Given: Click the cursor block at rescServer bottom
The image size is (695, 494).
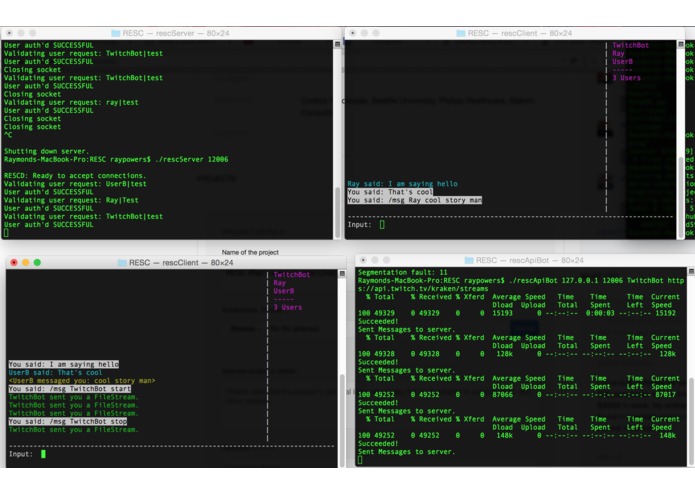Looking at the screenshot, I should tap(6, 233).
